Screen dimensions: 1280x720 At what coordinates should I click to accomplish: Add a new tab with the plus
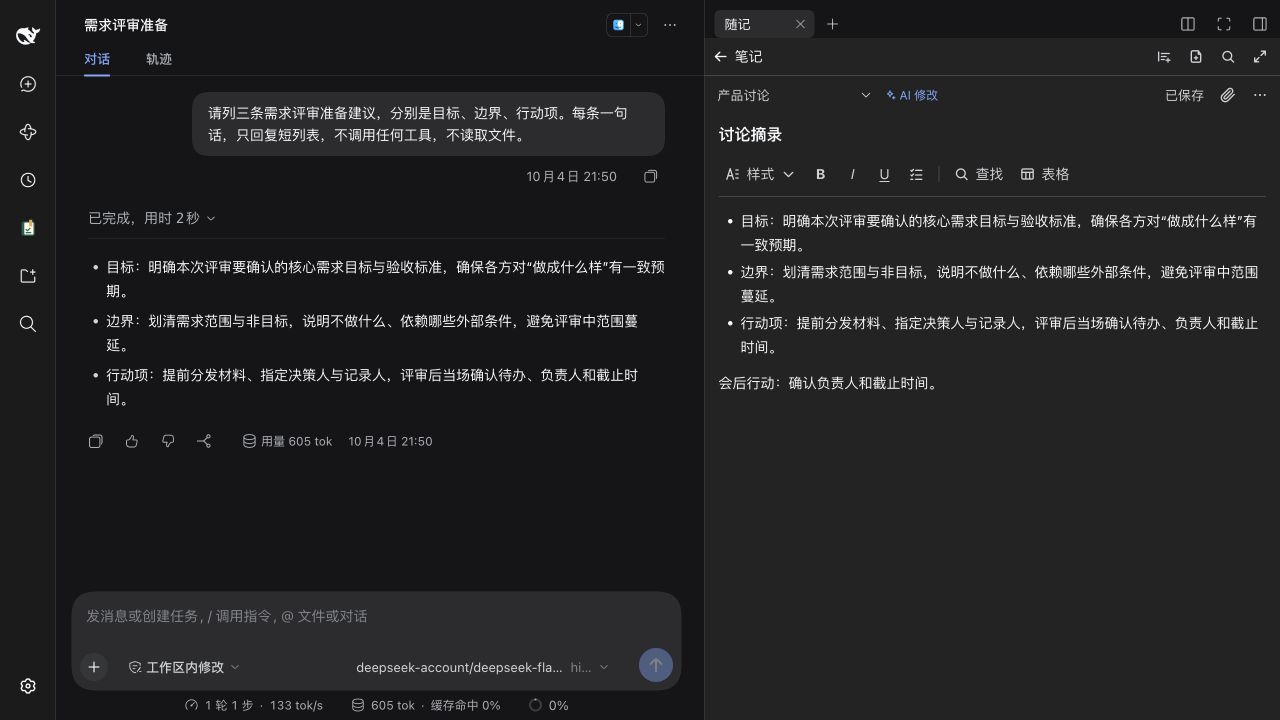pos(832,24)
